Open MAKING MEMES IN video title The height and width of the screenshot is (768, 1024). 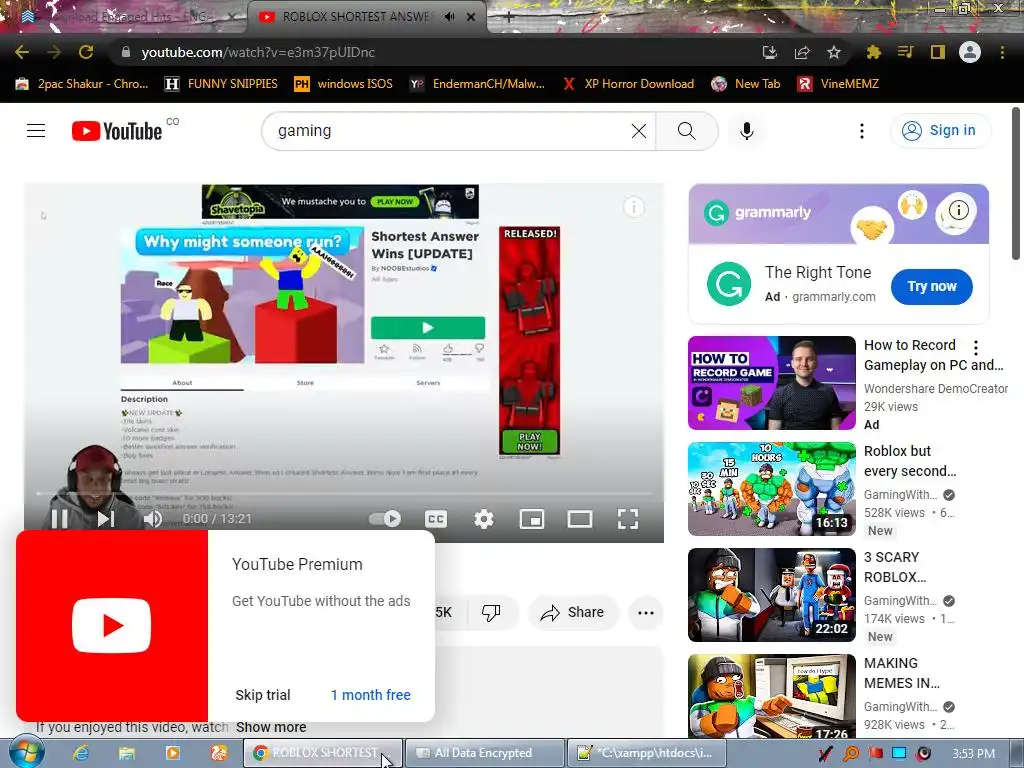[901, 673]
